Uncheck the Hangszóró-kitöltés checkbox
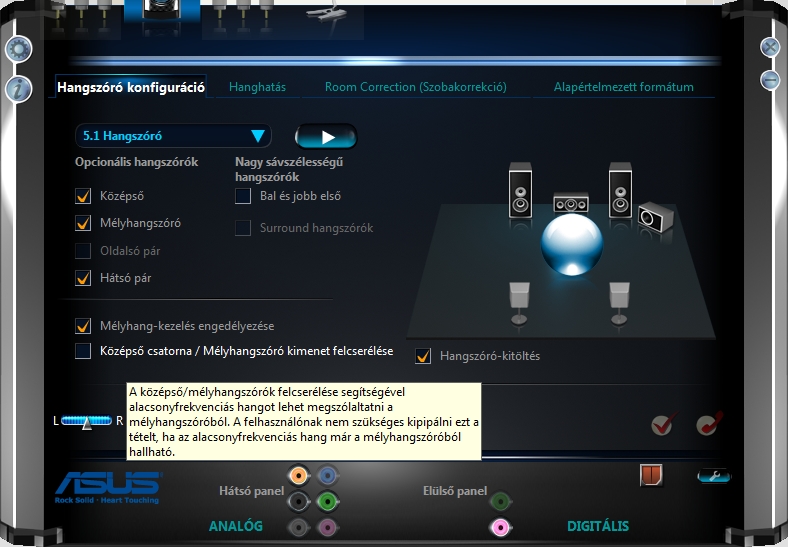Image resolution: width=788 pixels, height=547 pixels. (x=423, y=356)
